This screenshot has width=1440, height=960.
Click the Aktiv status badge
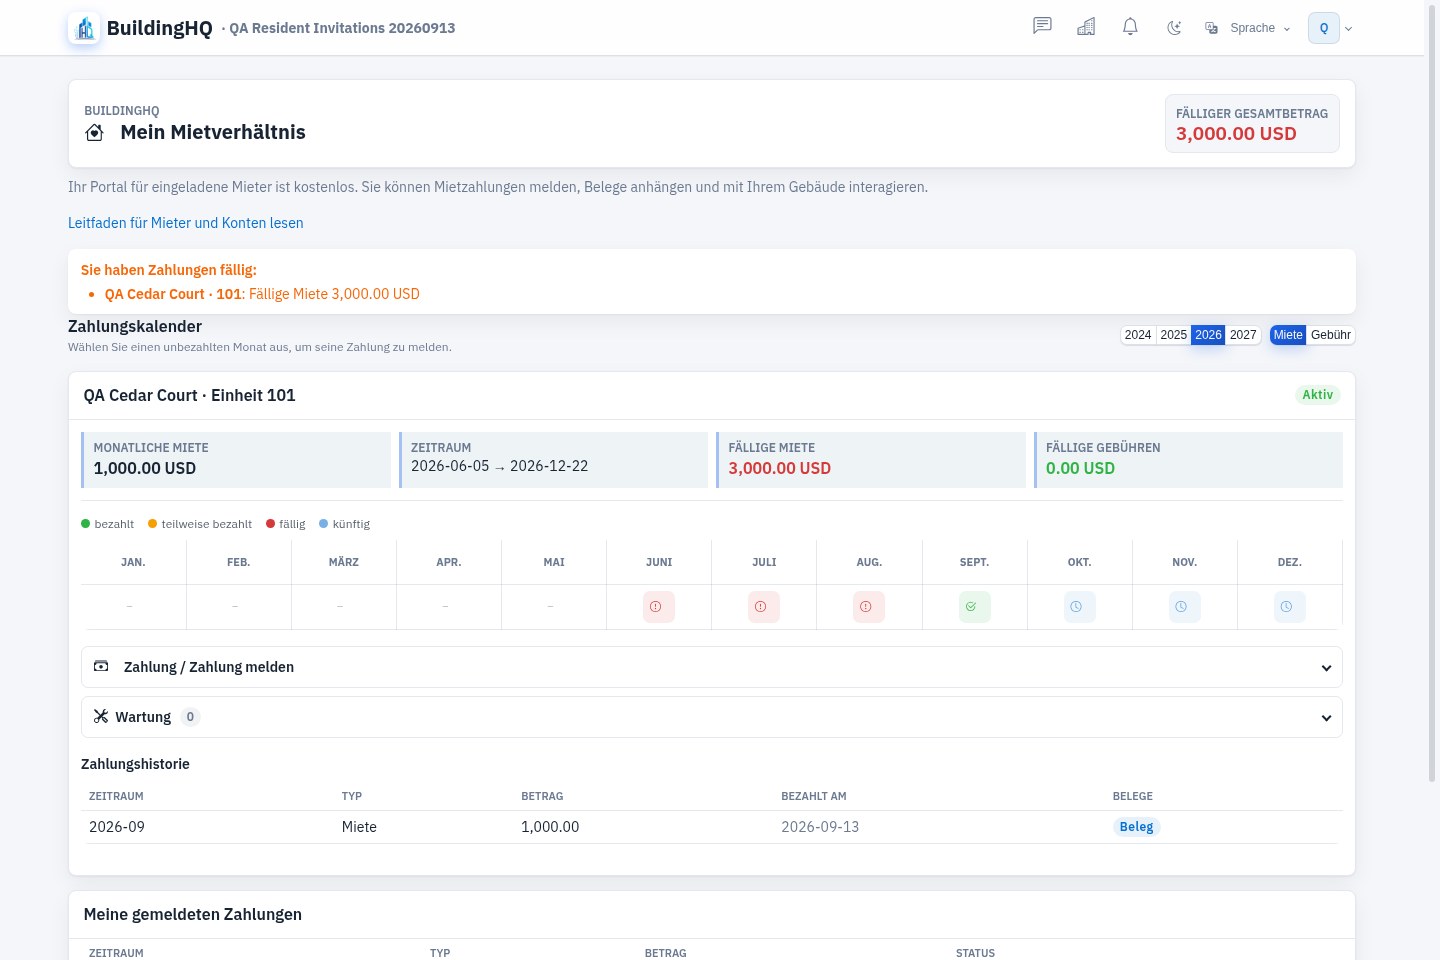point(1317,395)
